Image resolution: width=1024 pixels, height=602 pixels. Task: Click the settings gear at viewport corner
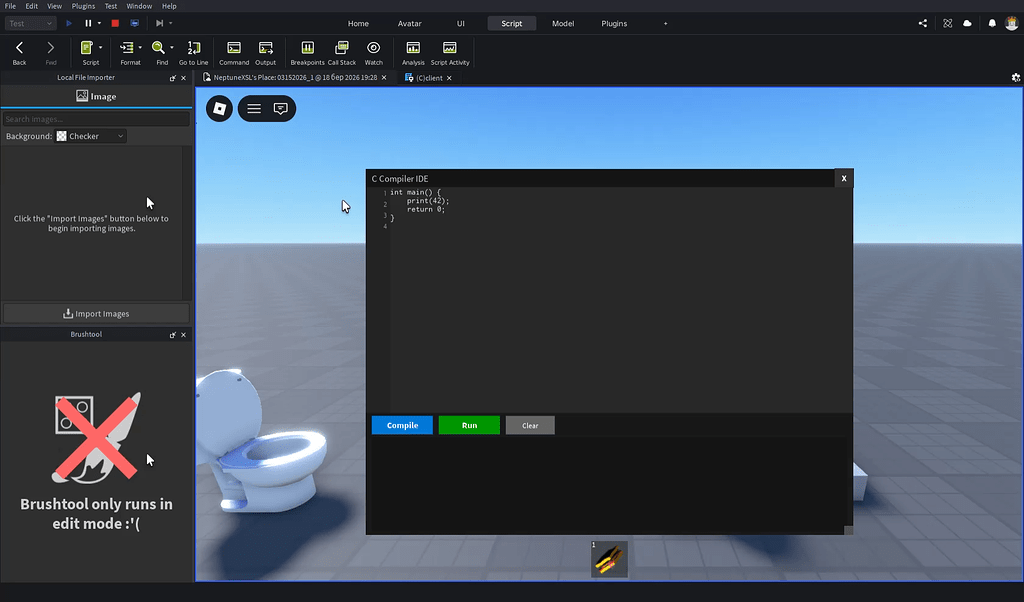click(x=1016, y=77)
